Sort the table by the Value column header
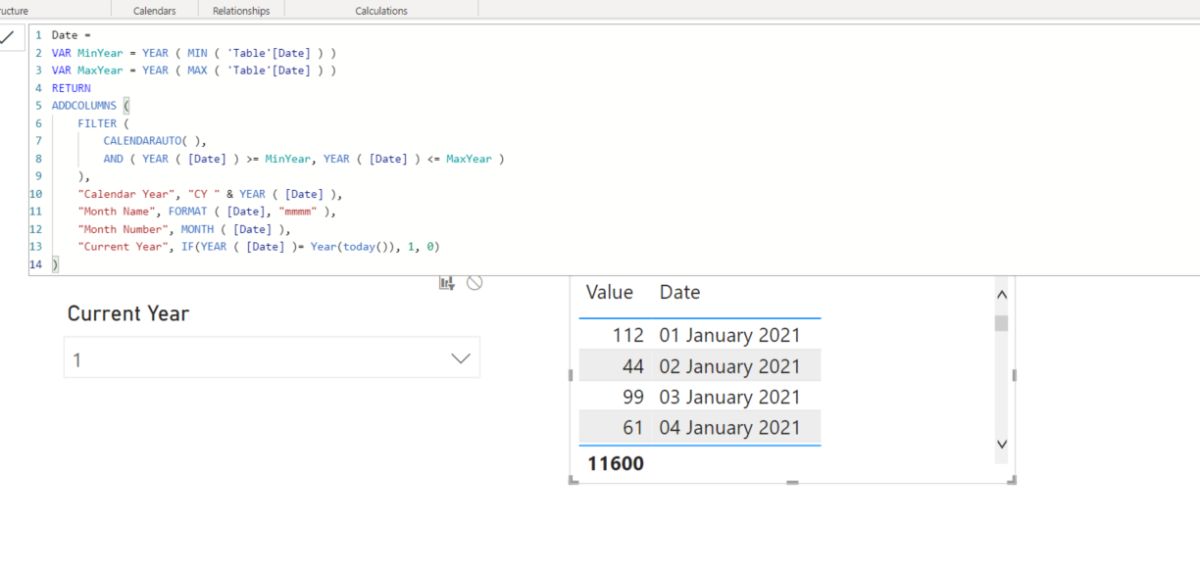 [609, 292]
